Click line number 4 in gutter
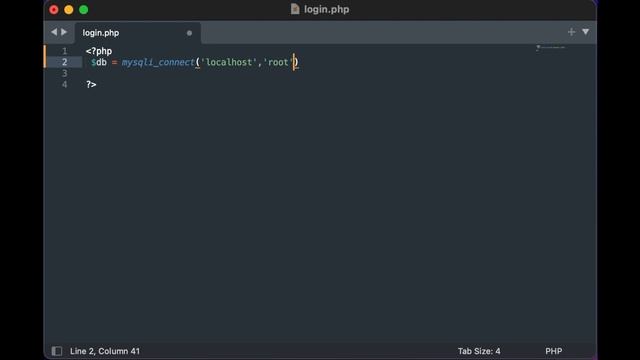 [64, 84]
